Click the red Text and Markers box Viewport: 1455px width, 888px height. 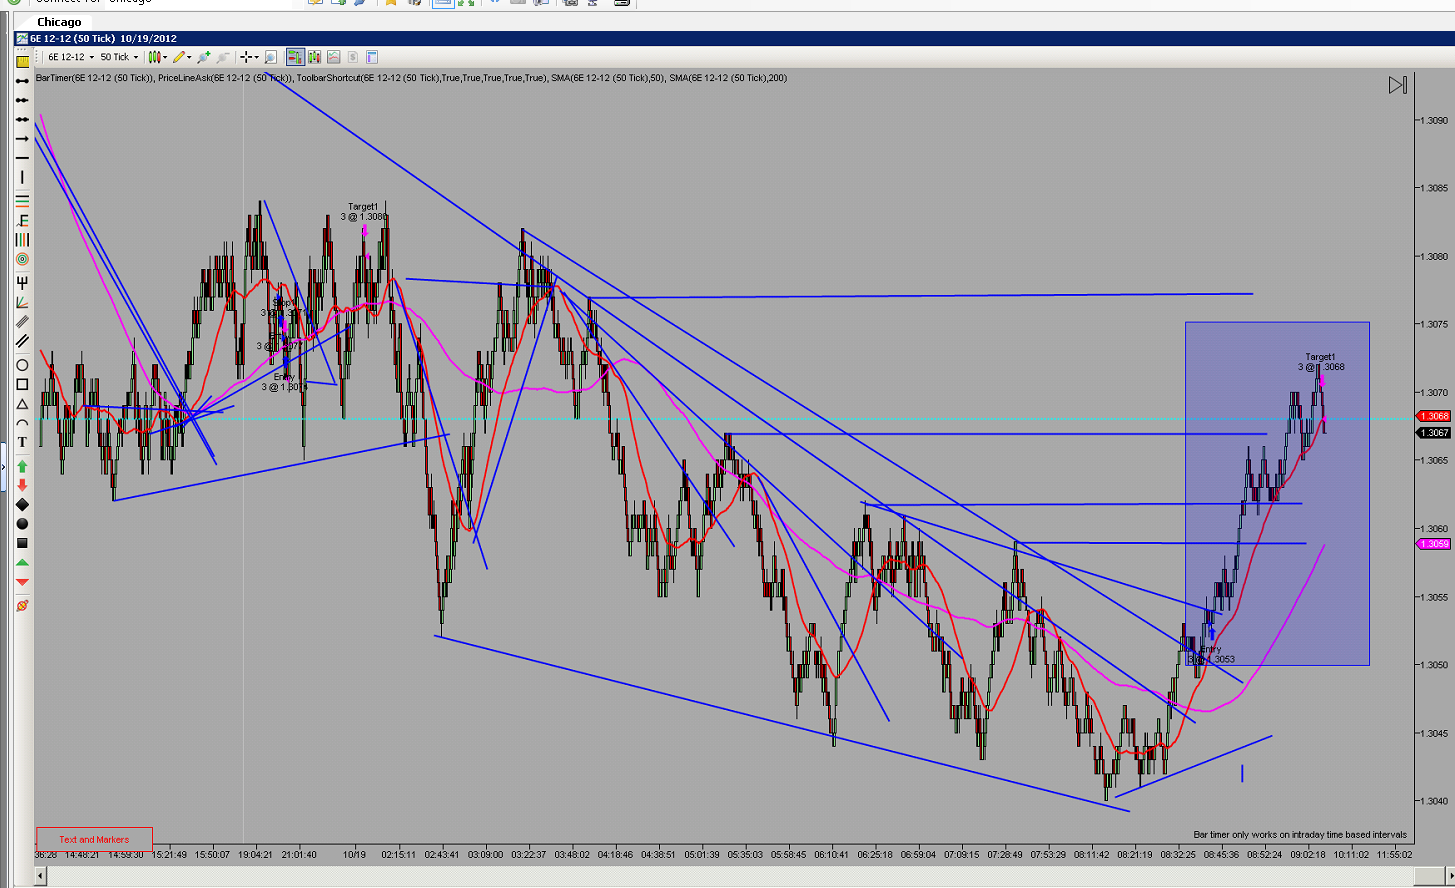coord(94,840)
